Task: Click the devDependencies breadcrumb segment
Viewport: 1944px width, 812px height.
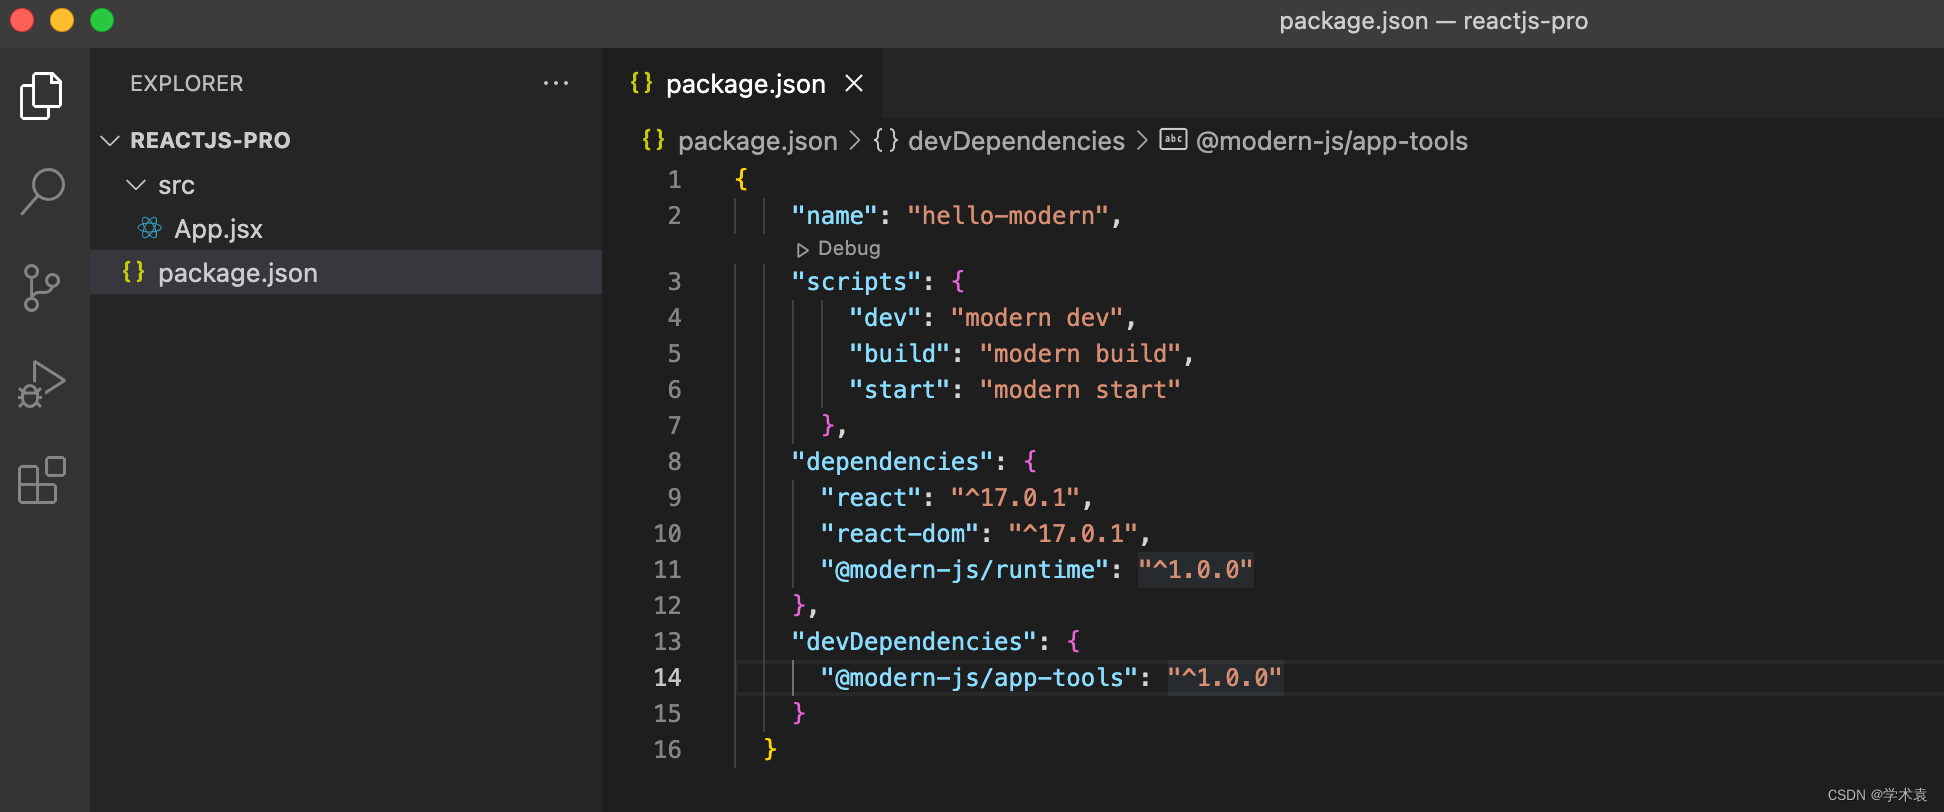Action: pyautogui.click(x=1016, y=141)
